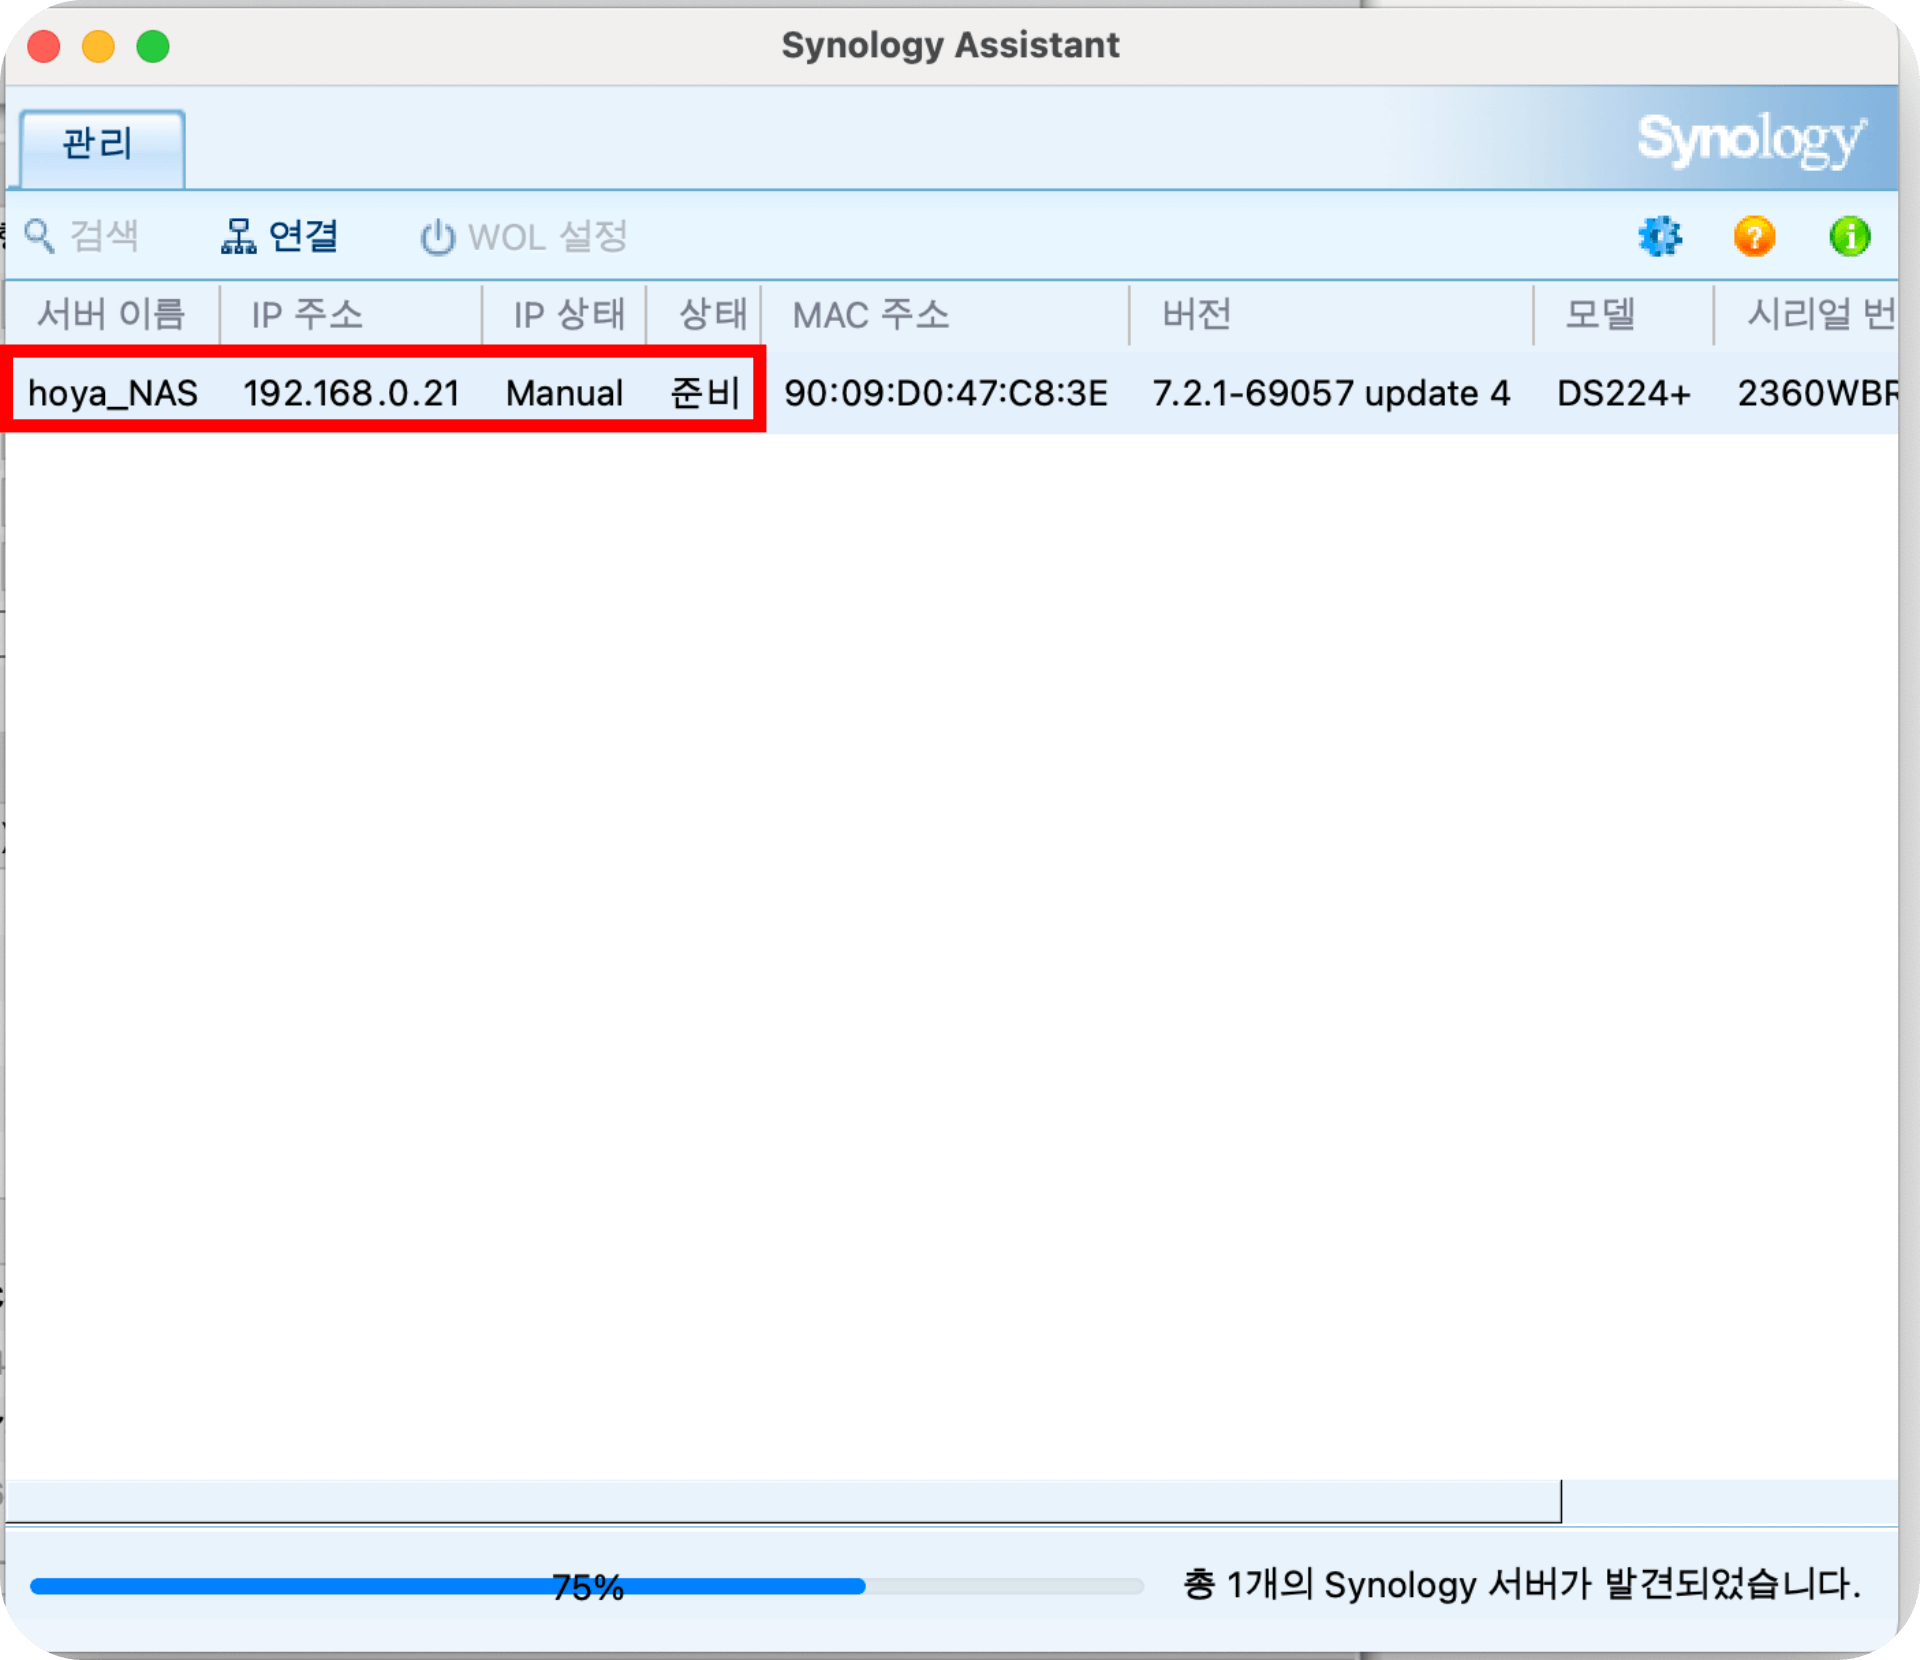Sort by the 상태 column header
This screenshot has height=1660, width=1920.
pos(704,314)
